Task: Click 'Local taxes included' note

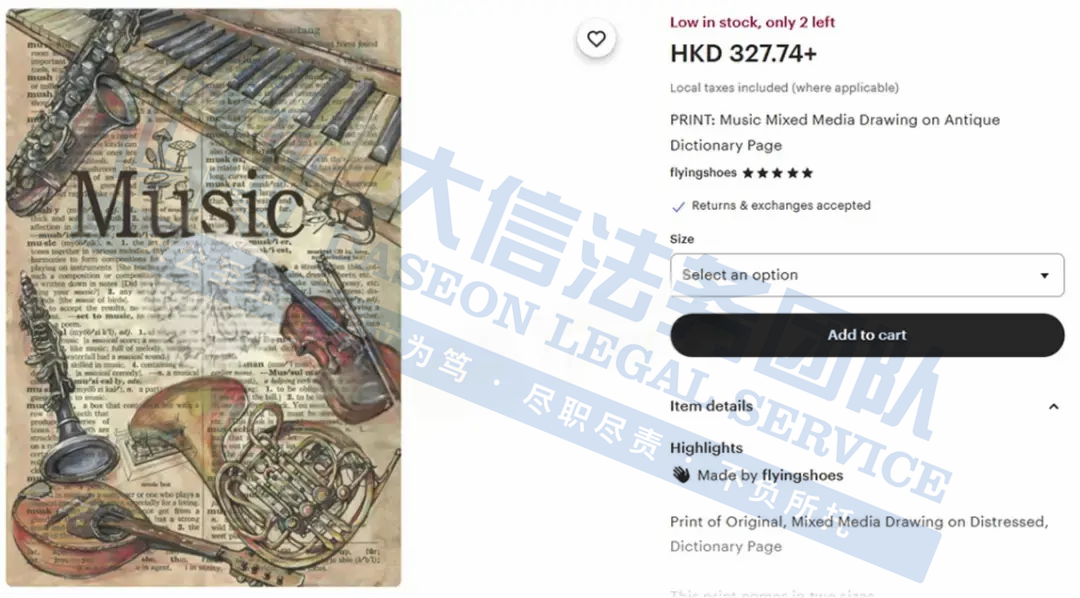Action: 785,87
